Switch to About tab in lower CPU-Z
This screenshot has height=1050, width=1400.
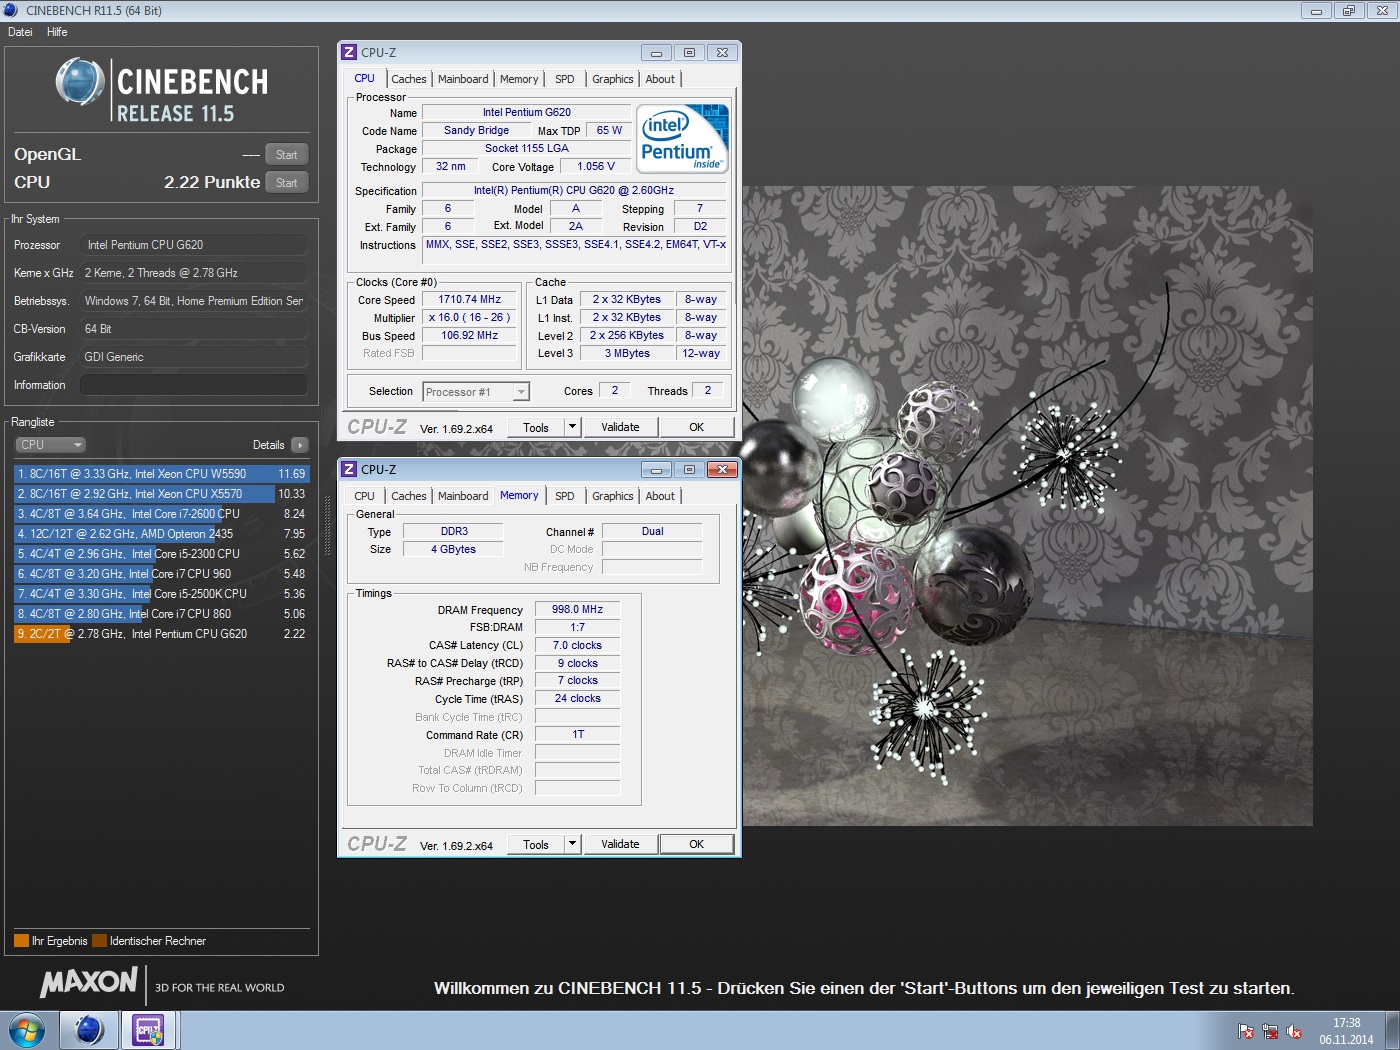point(660,496)
